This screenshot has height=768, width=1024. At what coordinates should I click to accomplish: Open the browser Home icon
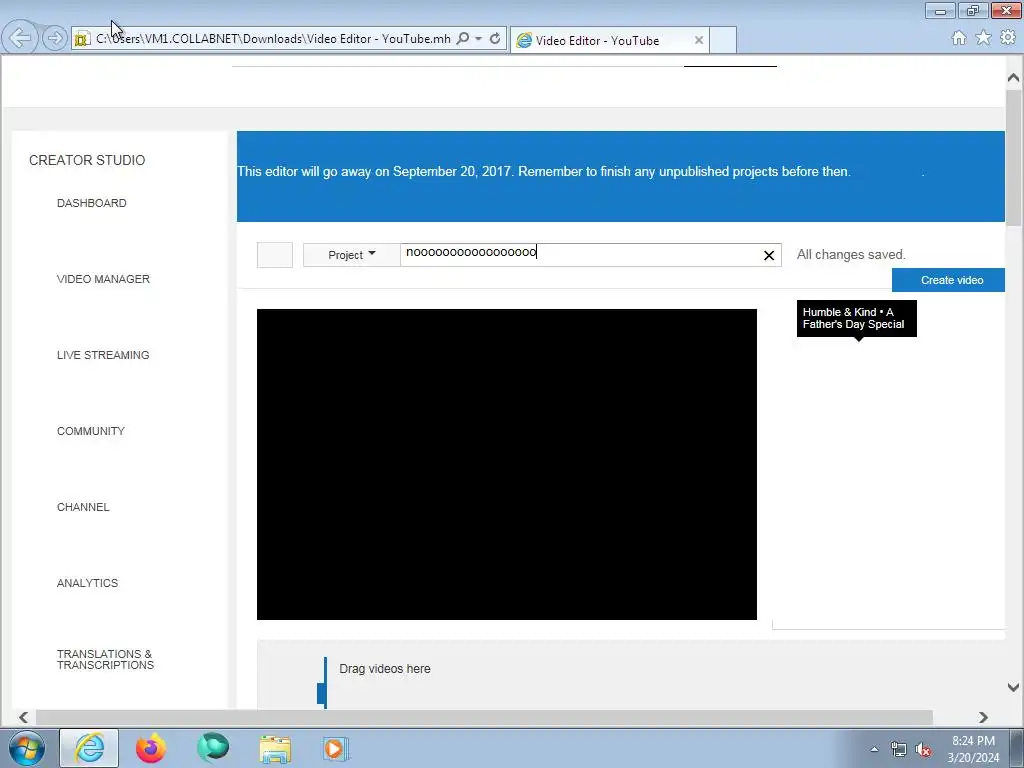(x=959, y=38)
